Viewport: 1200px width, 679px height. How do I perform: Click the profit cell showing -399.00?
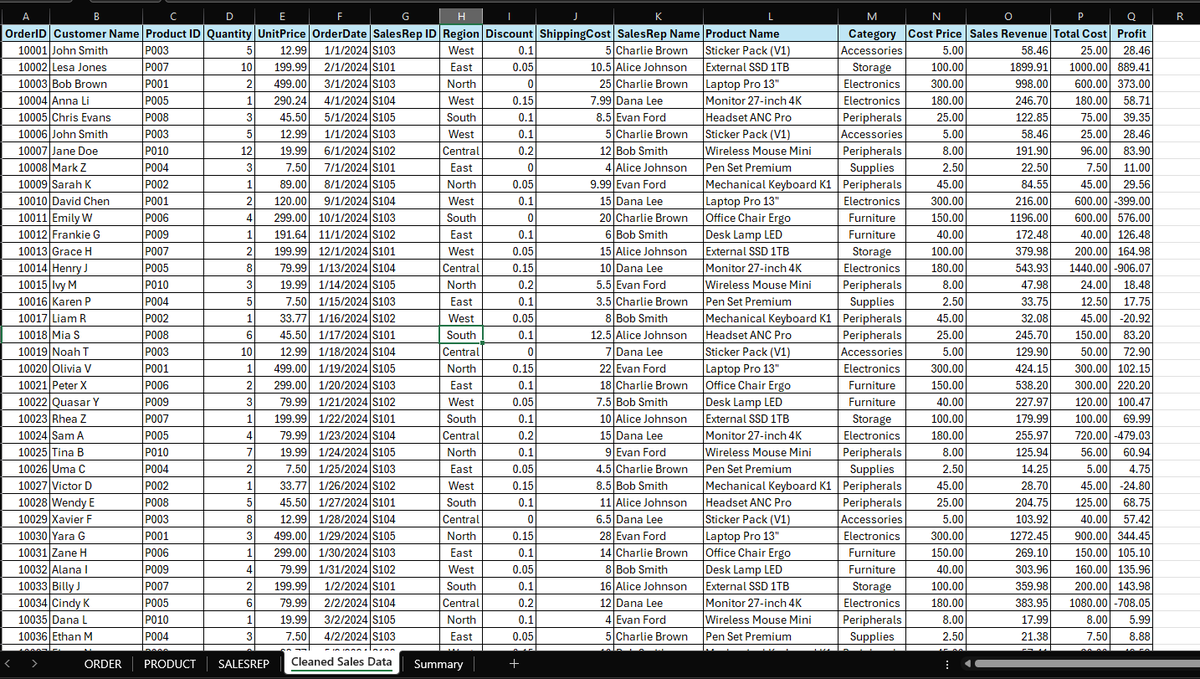(x=1130, y=201)
